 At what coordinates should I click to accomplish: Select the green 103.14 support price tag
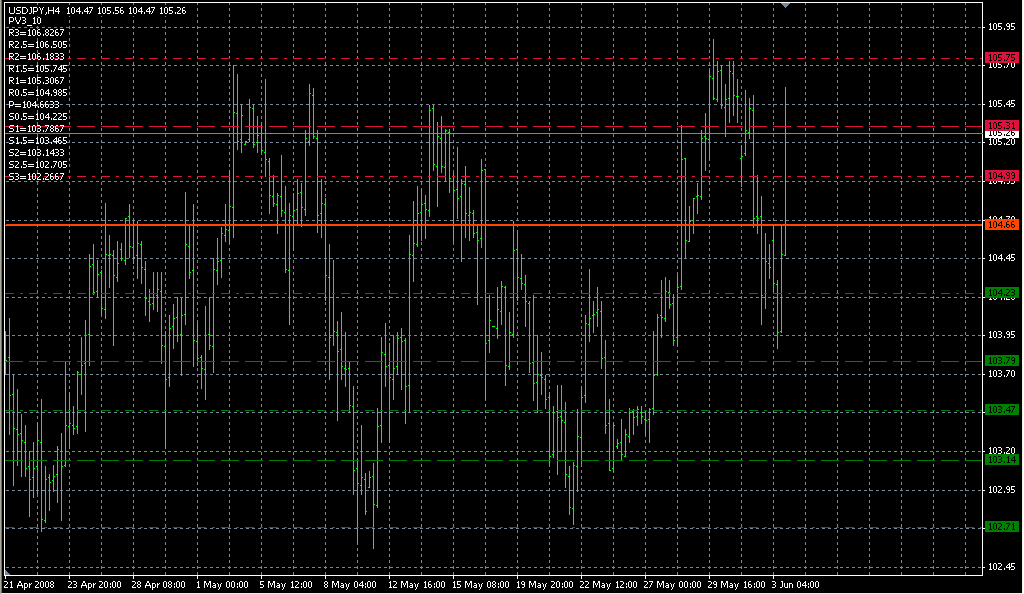click(x=1002, y=460)
